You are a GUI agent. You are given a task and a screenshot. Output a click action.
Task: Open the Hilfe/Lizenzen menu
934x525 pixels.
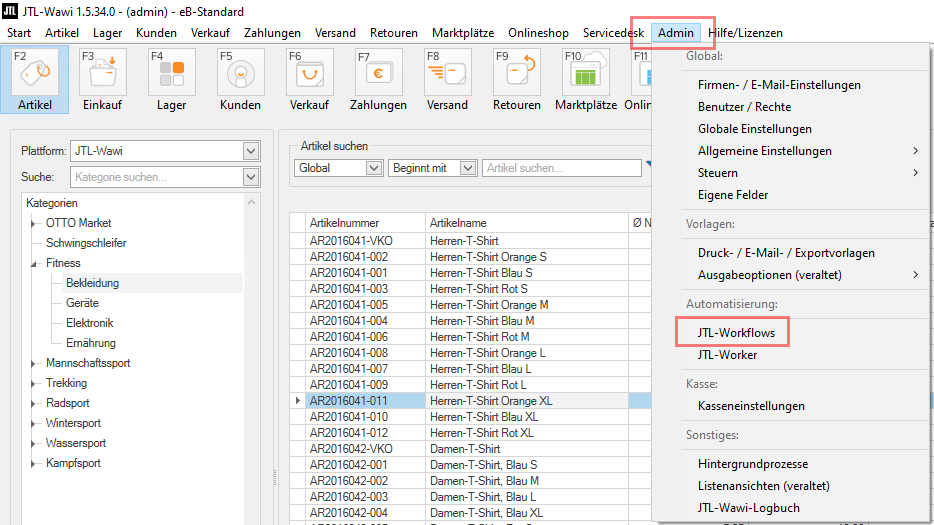coord(745,33)
